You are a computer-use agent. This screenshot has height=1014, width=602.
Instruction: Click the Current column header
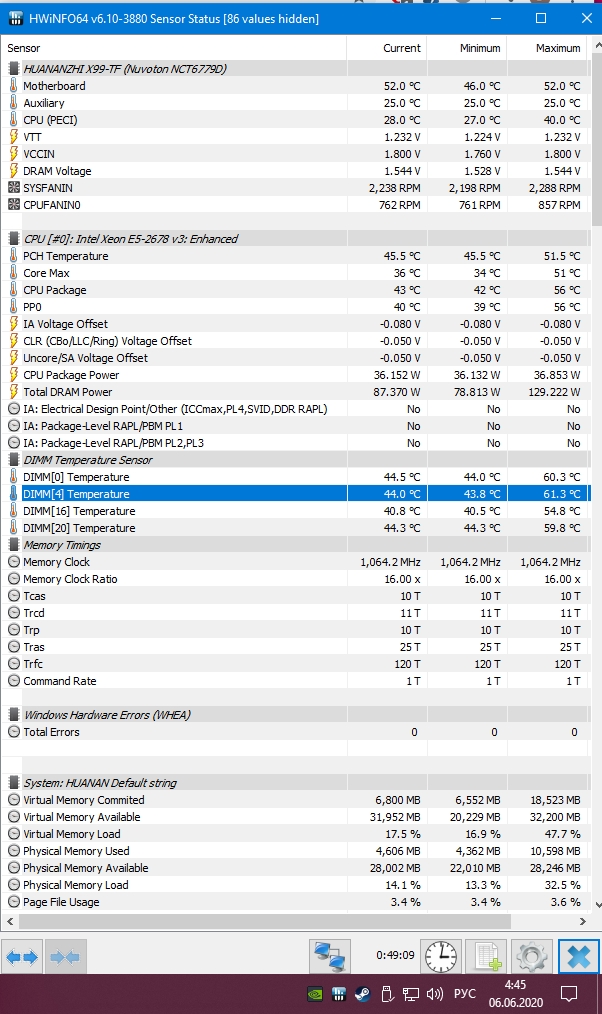pyautogui.click(x=402, y=48)
